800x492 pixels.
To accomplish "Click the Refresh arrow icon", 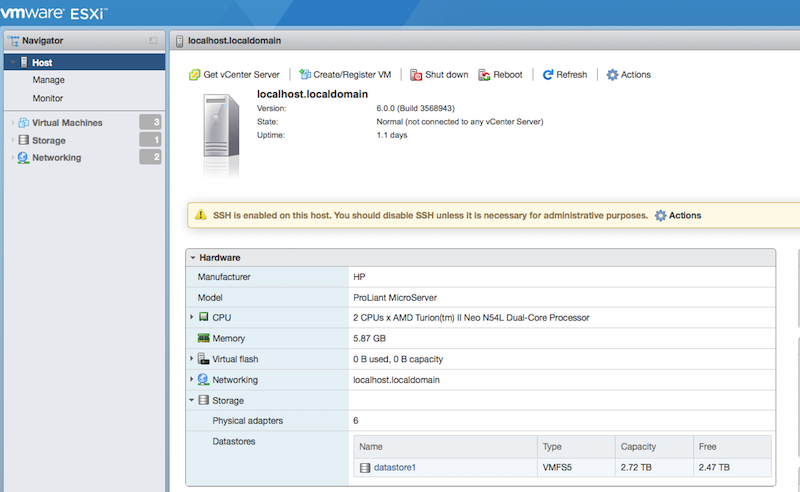I will (x=547, y=75).
